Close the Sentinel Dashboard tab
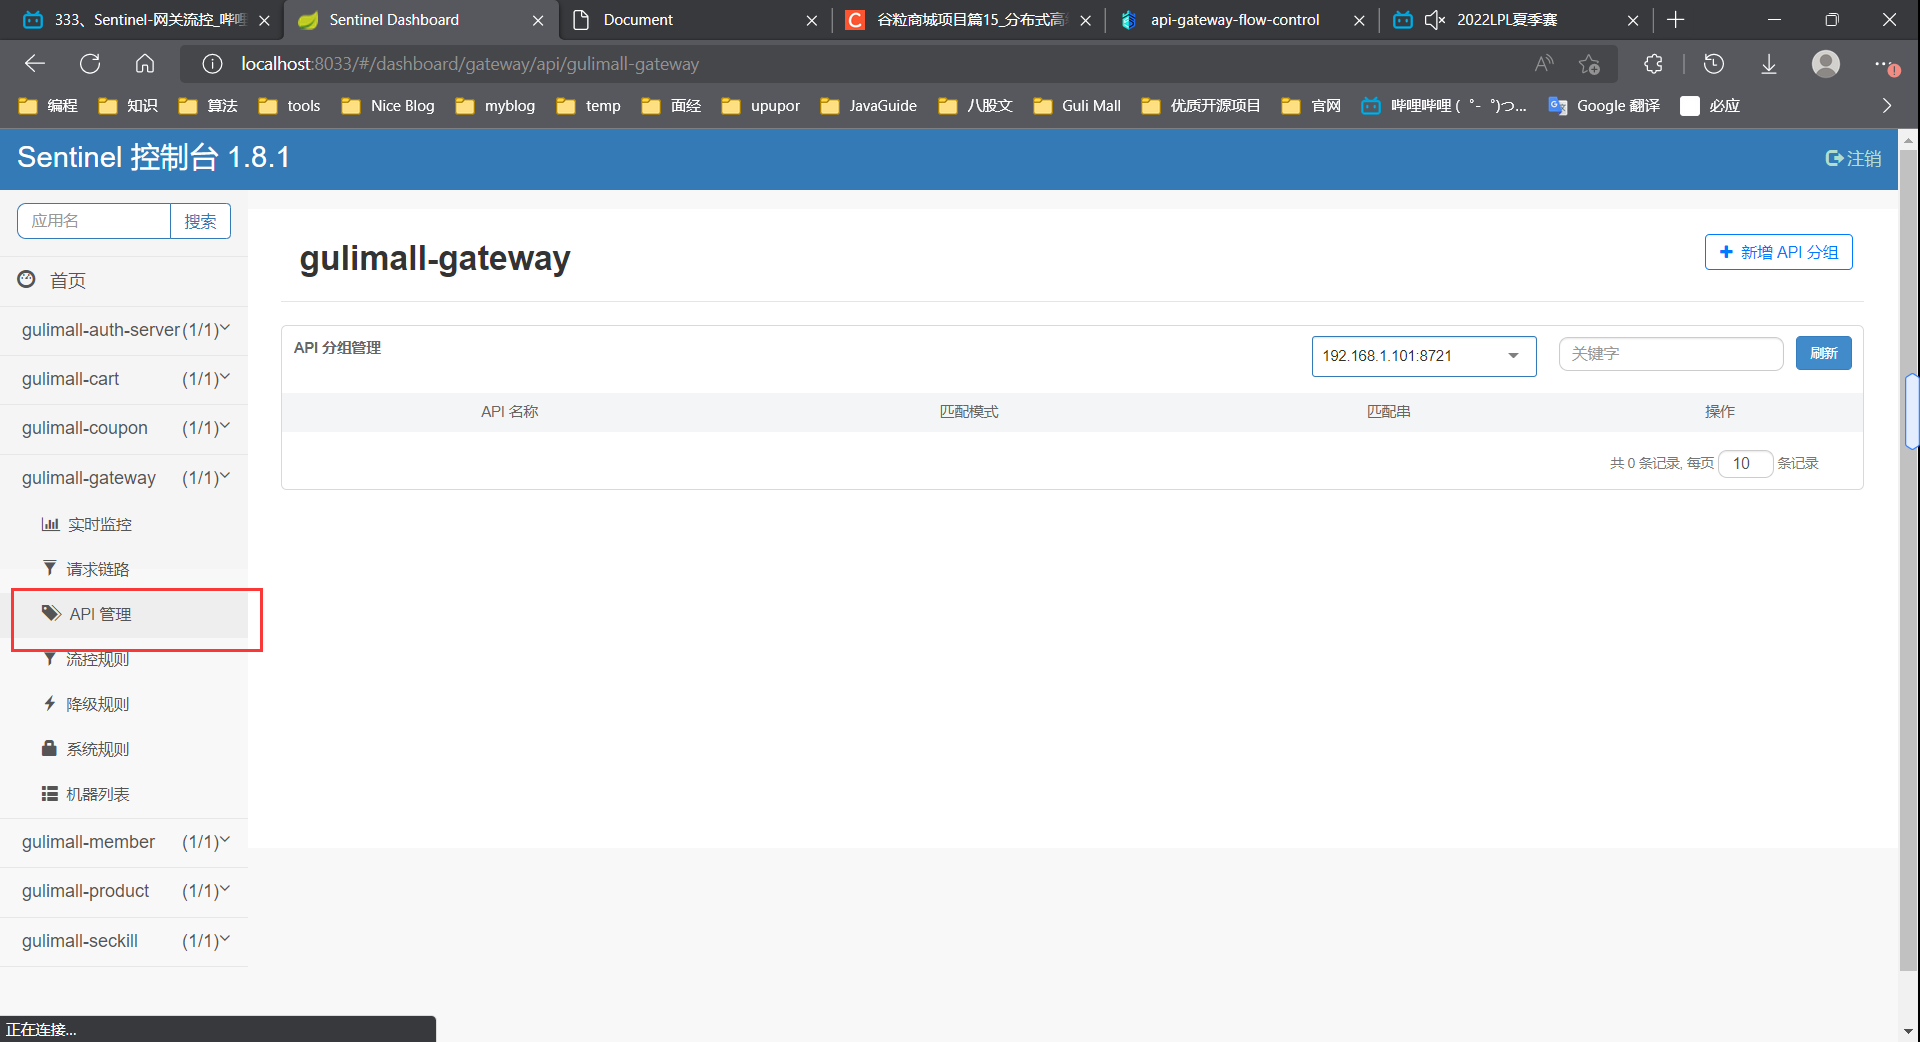 538,20
